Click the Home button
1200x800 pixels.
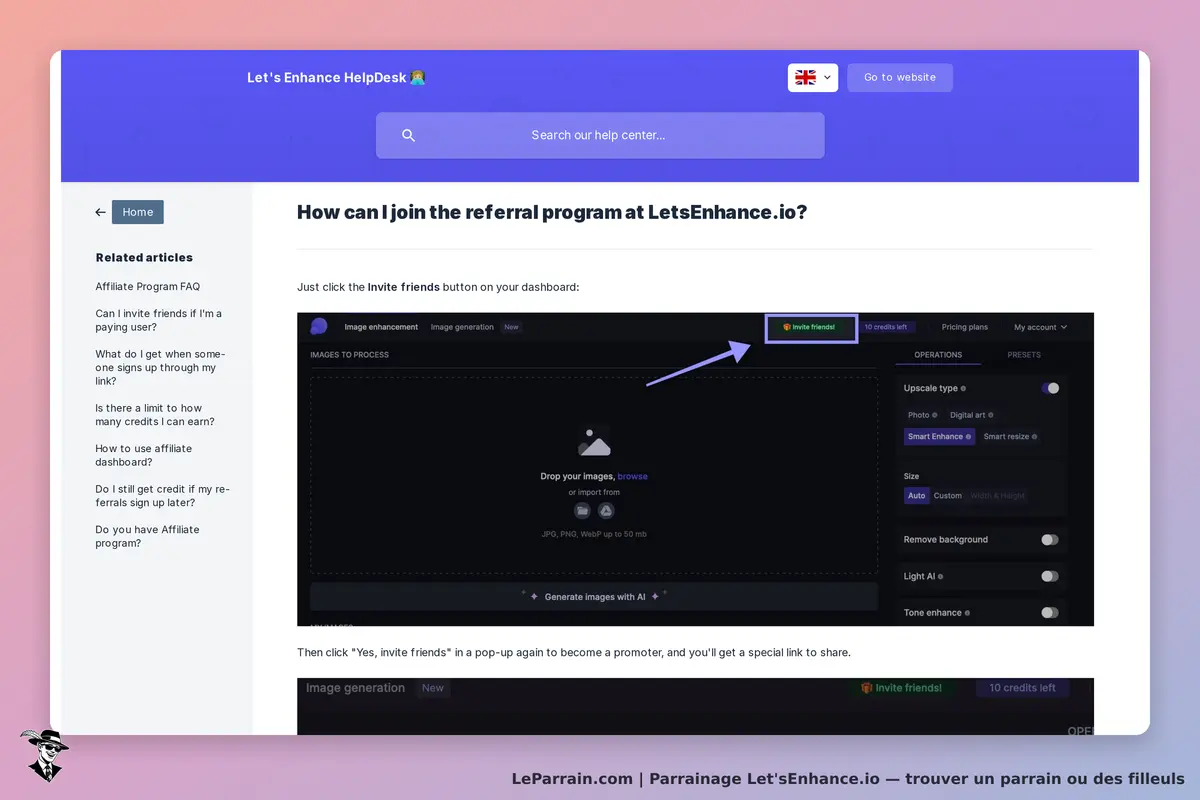pos(138,212)
